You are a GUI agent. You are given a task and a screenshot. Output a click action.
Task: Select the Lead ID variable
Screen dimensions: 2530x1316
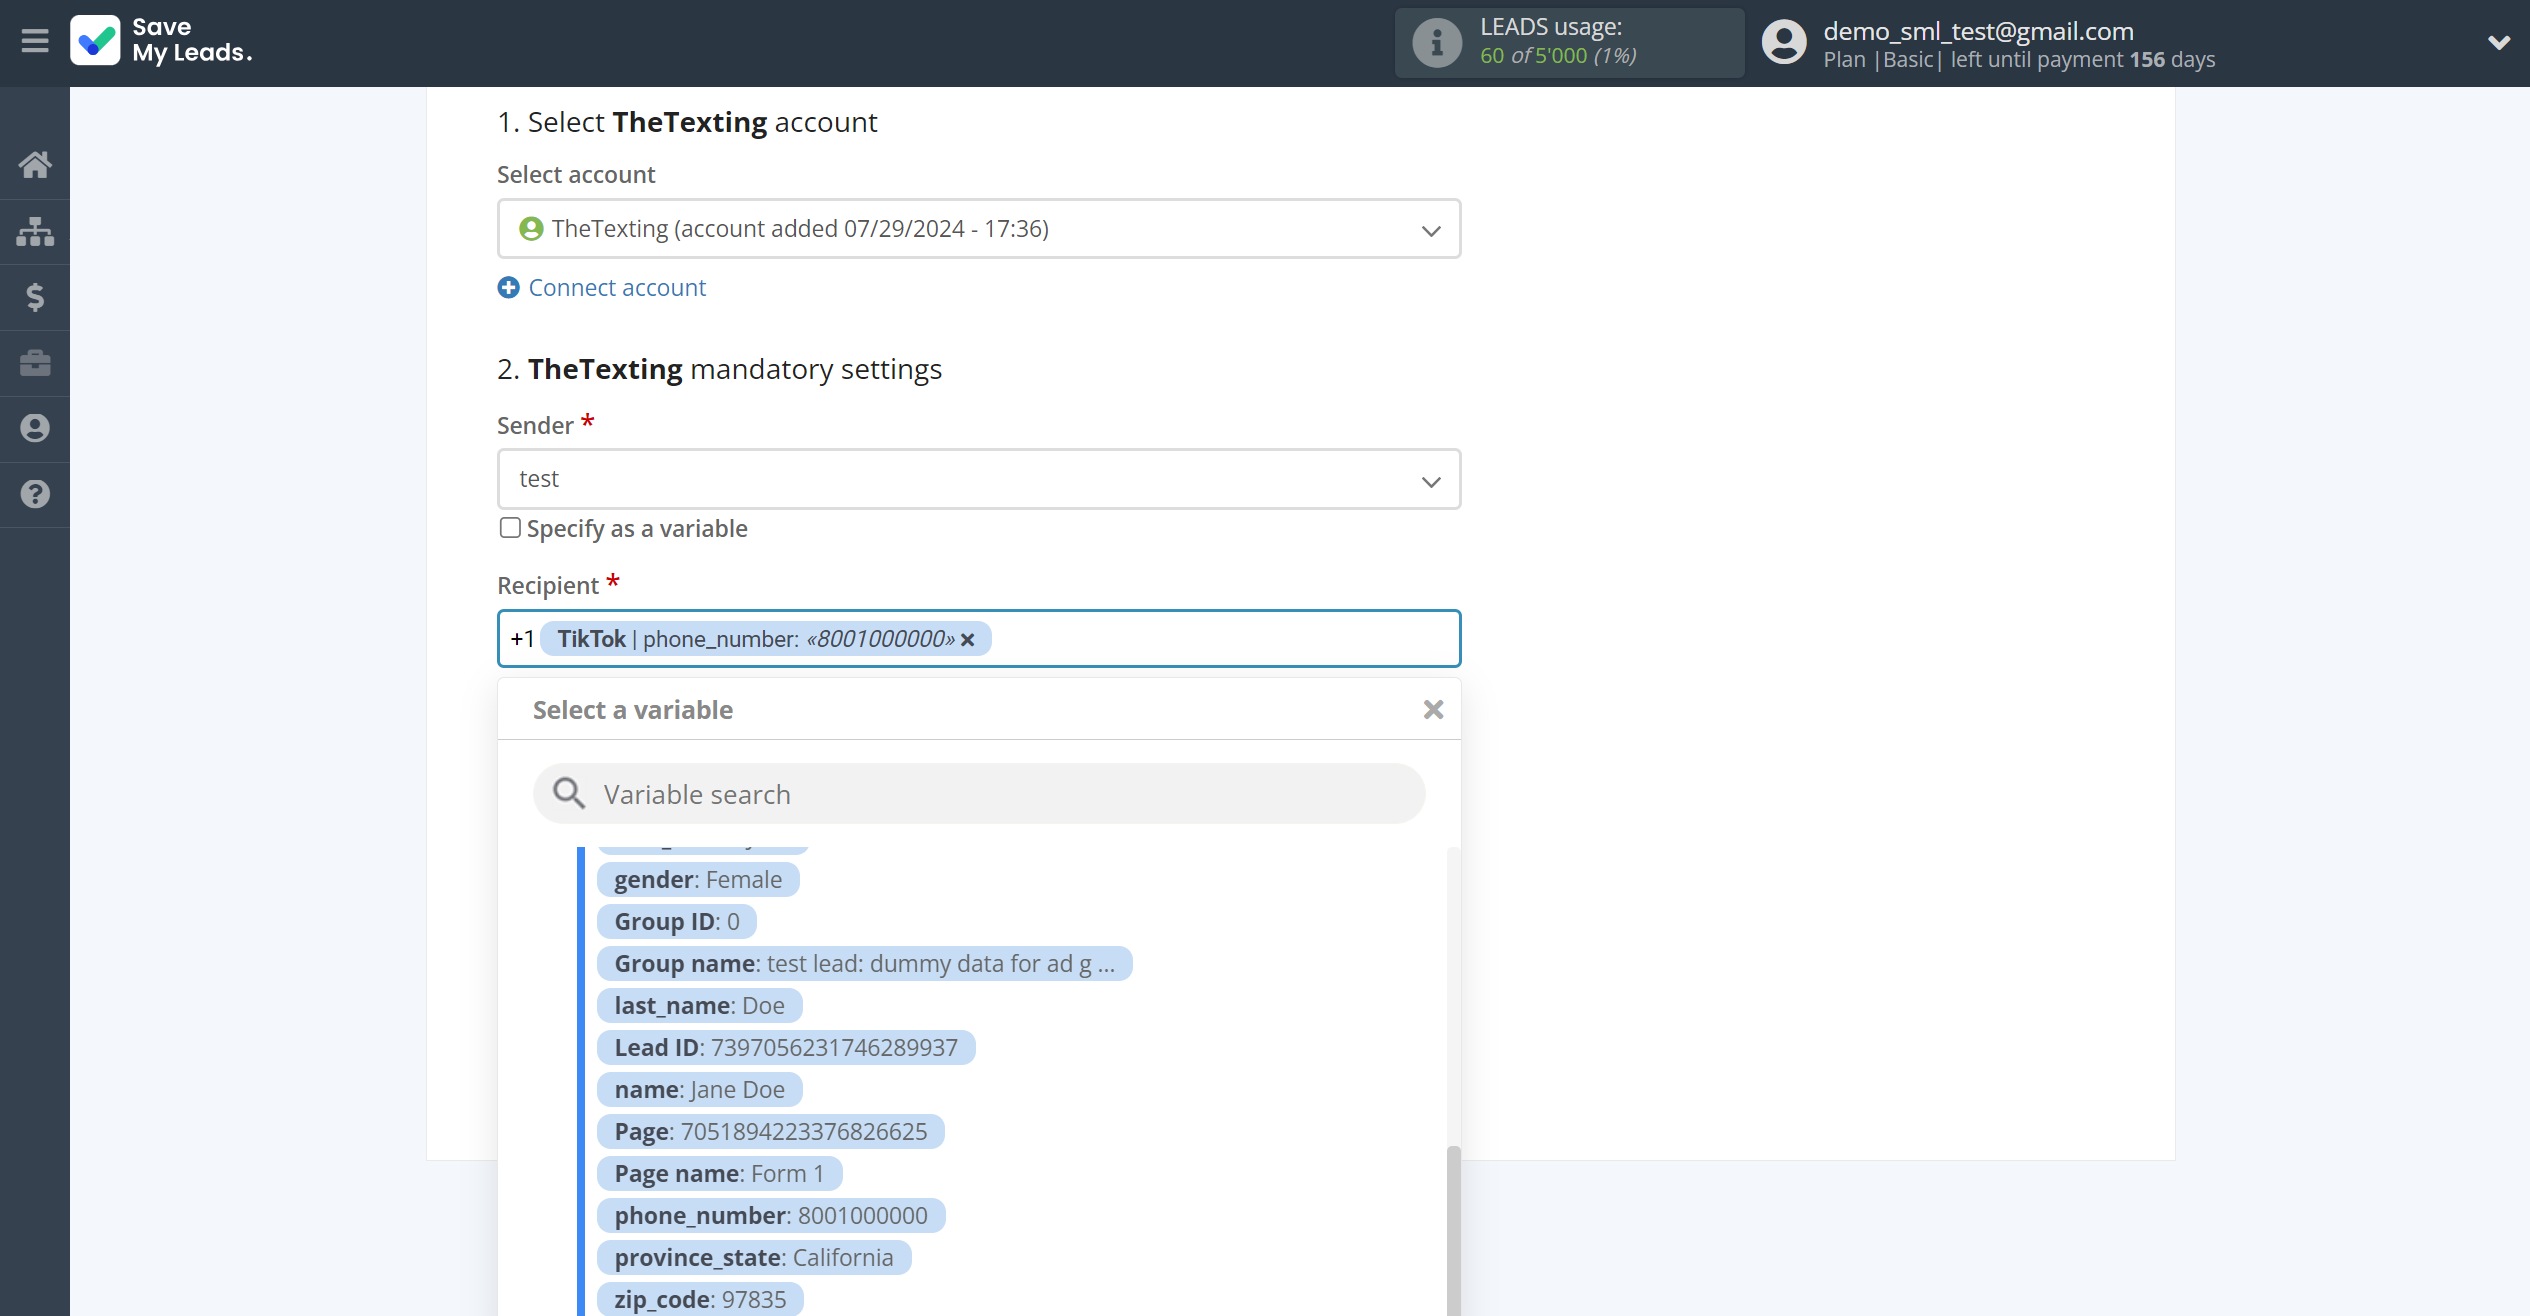786,1048
